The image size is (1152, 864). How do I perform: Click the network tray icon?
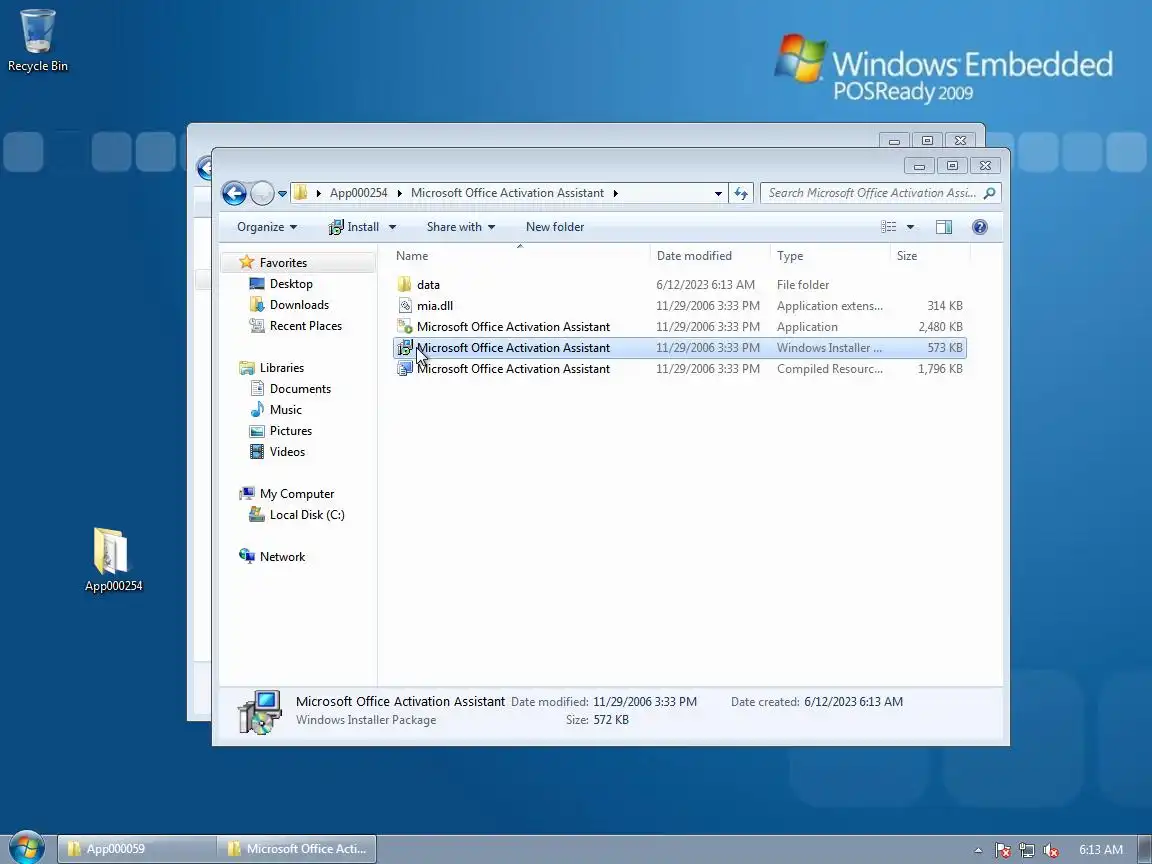click(x=1026, y=850)
